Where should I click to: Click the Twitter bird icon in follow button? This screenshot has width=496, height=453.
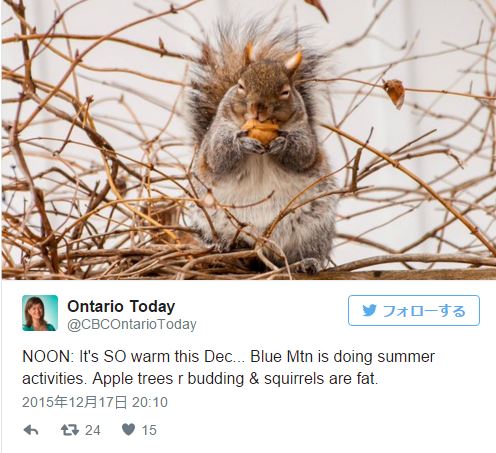click(x=369, y=311)
